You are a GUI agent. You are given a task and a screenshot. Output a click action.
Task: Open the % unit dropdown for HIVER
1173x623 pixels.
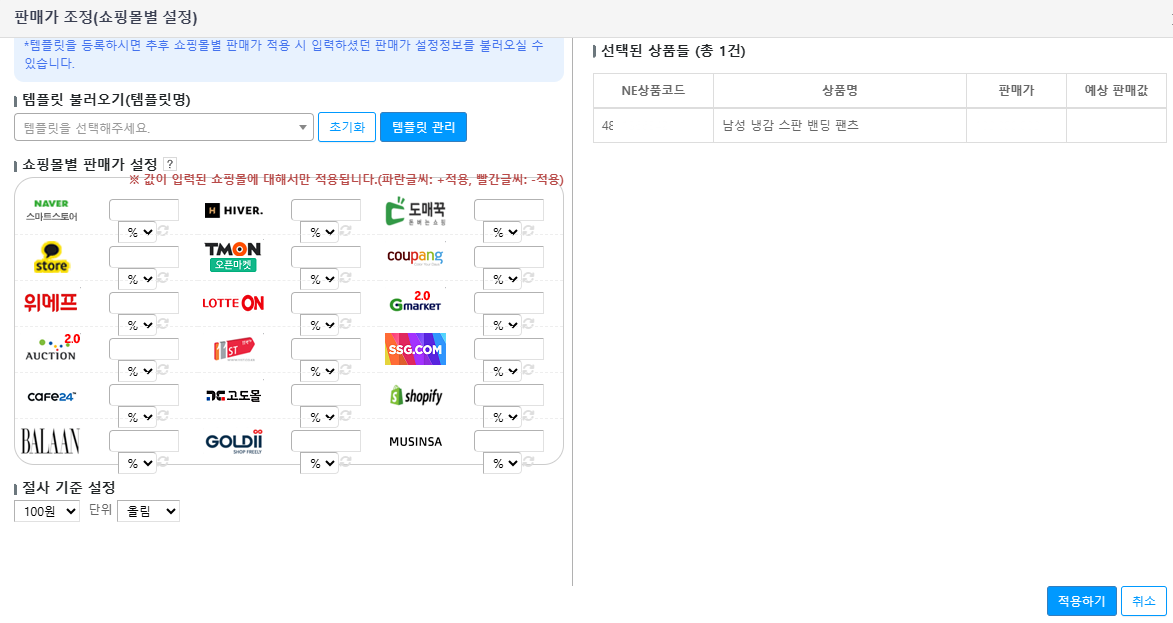point(319,233)
